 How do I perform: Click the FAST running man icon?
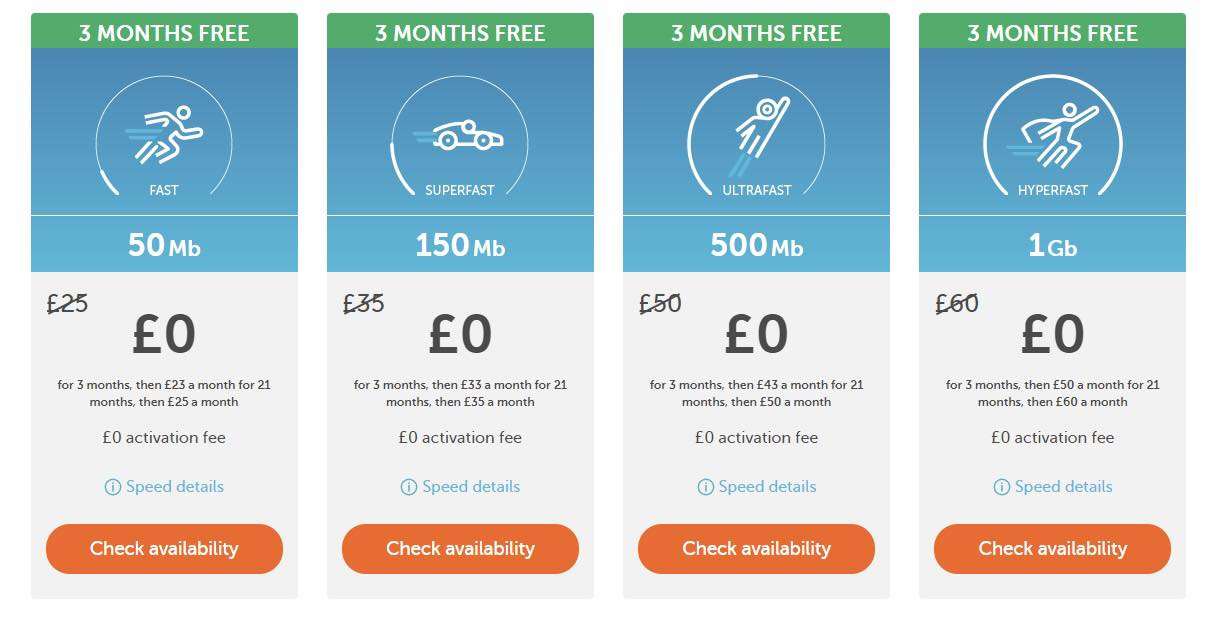pos(164,133)
